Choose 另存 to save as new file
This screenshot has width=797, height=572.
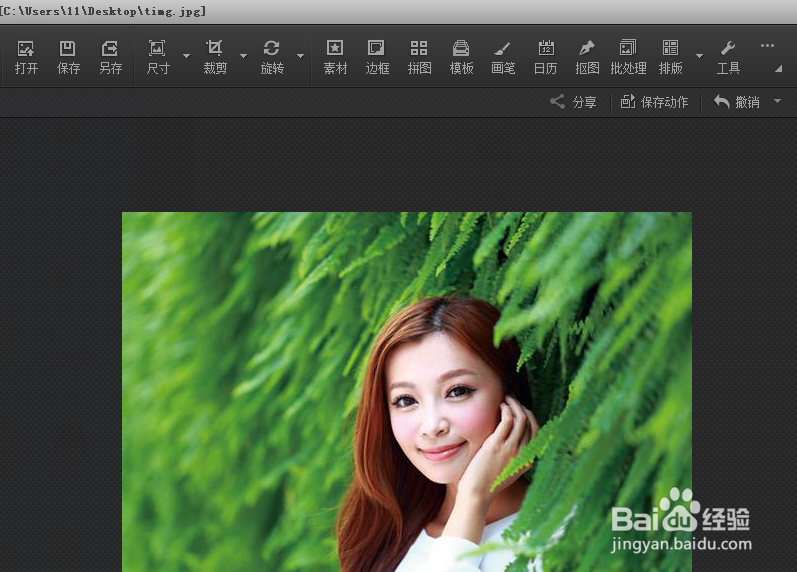[x=110, y=57]
